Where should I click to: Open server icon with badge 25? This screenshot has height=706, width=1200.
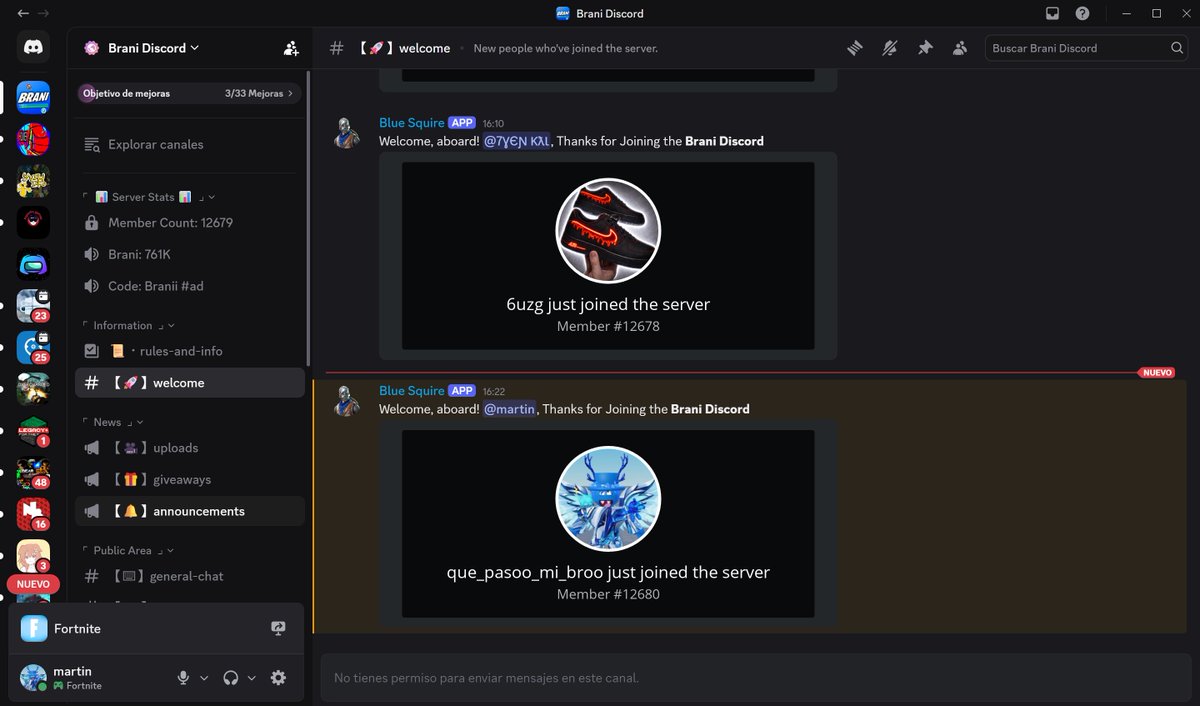pos(33,347)
